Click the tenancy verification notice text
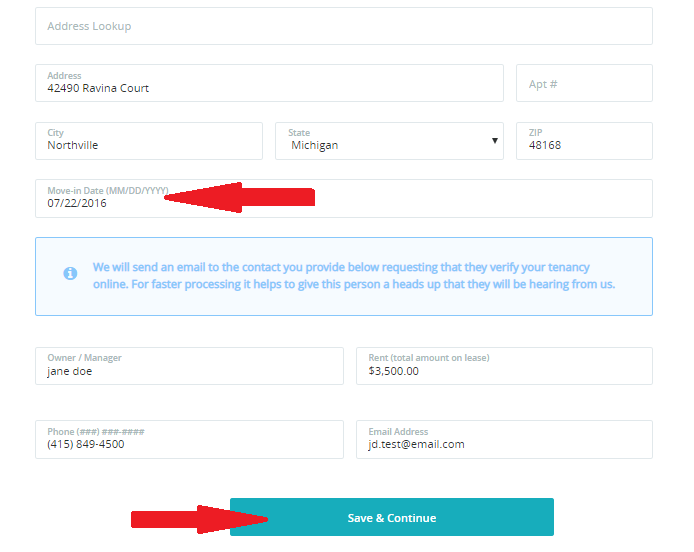Image resolution: width=694 pixels, height=552 pixels. 353,276
